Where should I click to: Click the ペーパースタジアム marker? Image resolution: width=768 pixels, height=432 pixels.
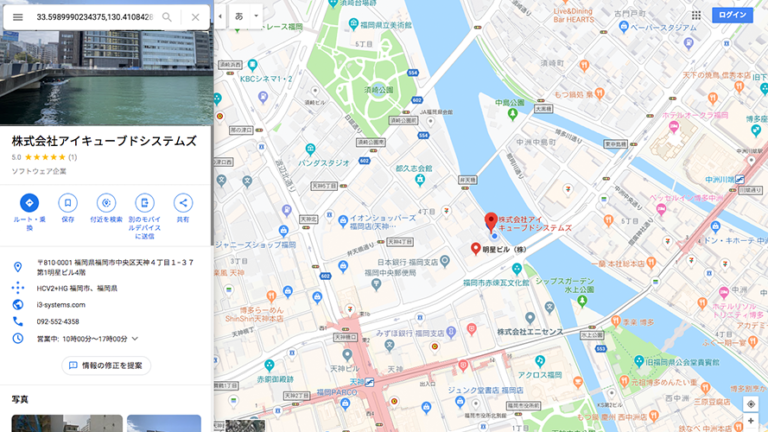coord(624,26)
